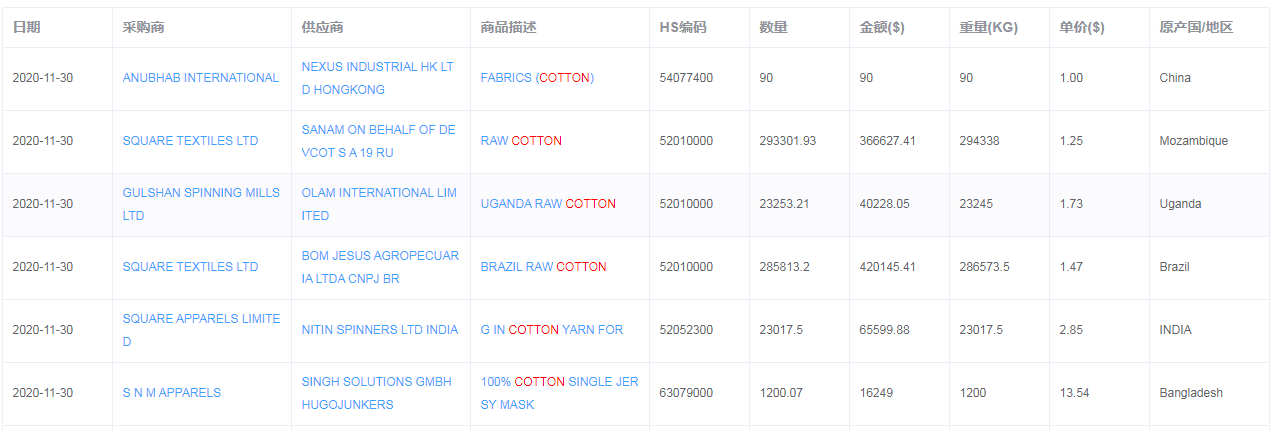Click the HS编码 column header
This screenshot has height=431, width=1278.
coord(683,28)
